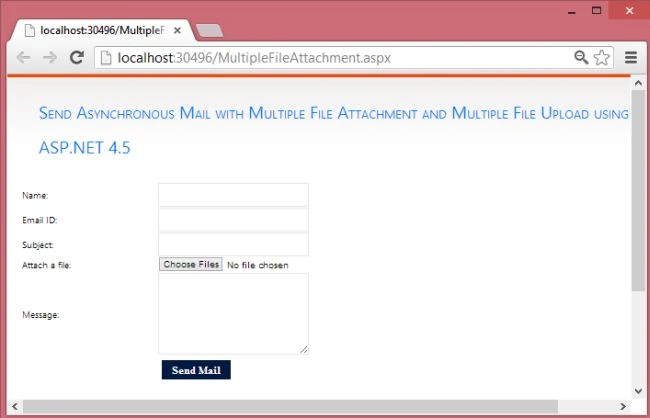
Task: Reload the page with refresh icon
Action: [77, 57]
